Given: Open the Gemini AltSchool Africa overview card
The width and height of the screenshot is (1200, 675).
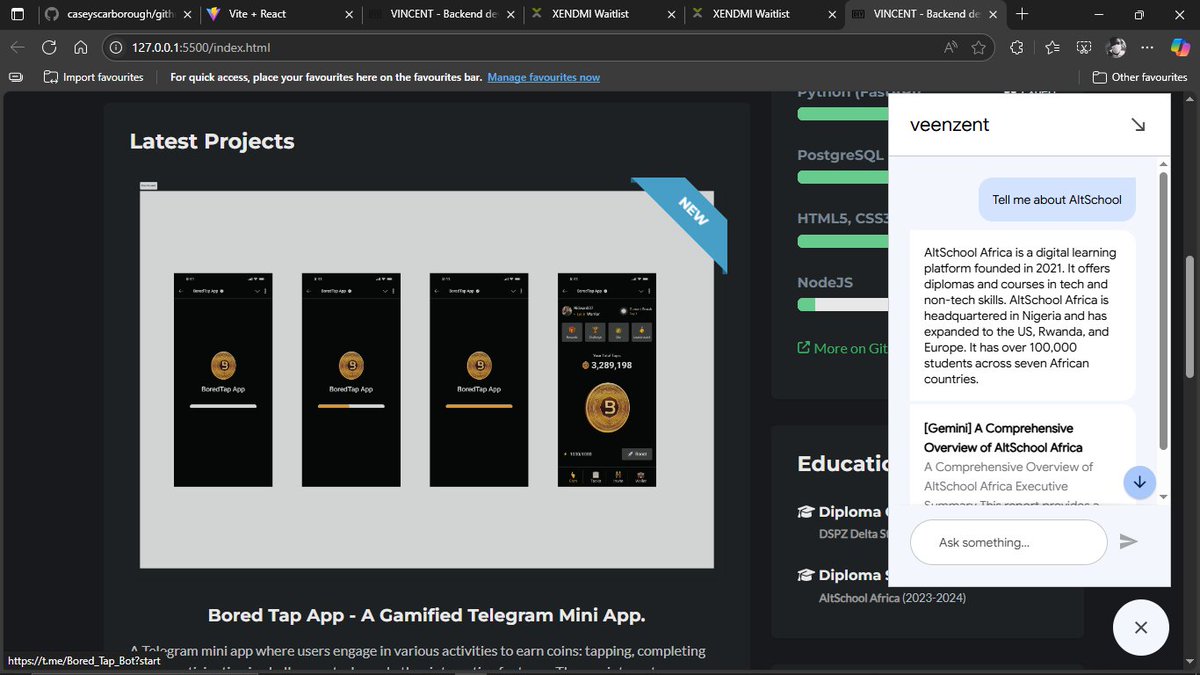Looking at the screenshot, I should (x=1022, y=457).
